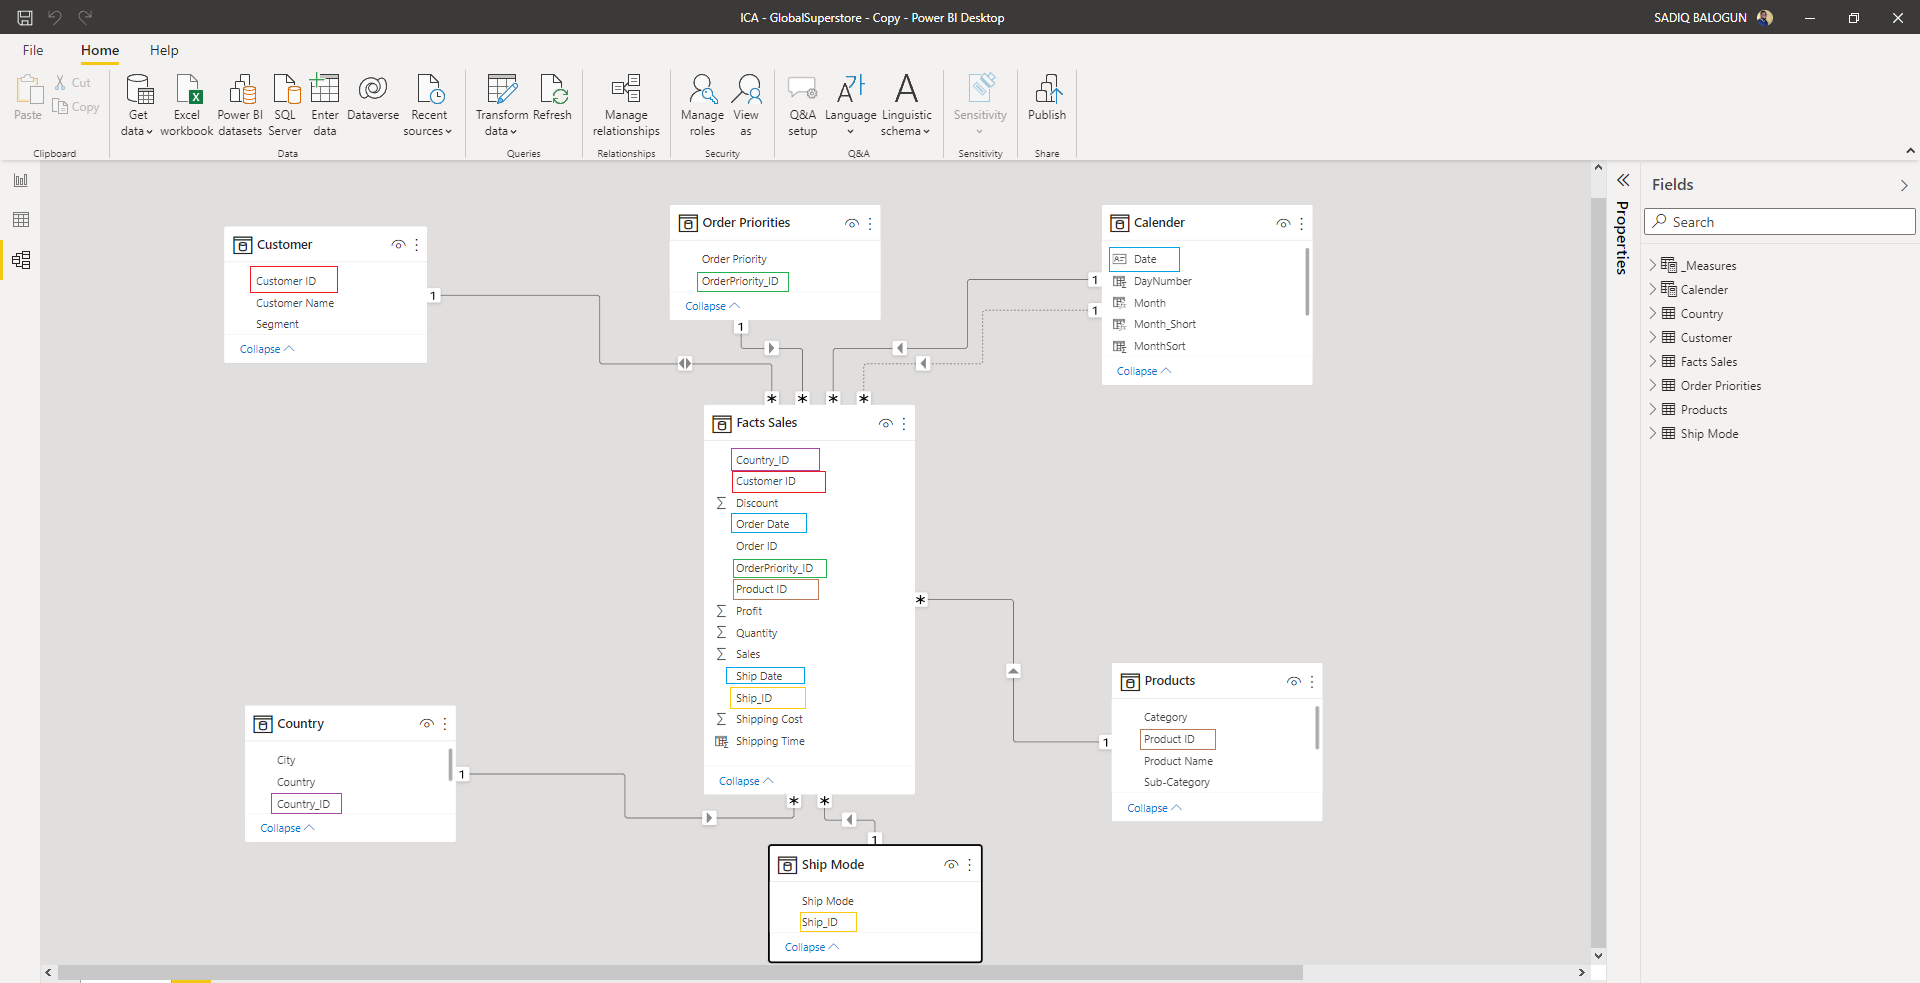Open Q&A setup
The image size is (1920, 983).
tap(802, 105)
